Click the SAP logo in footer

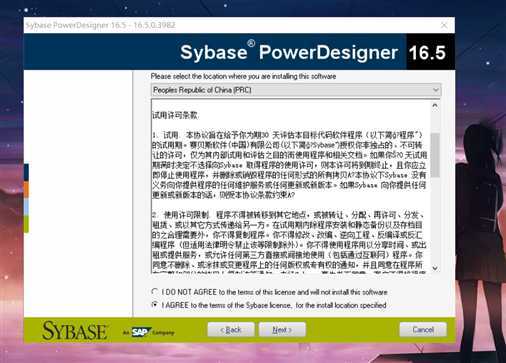140,332
